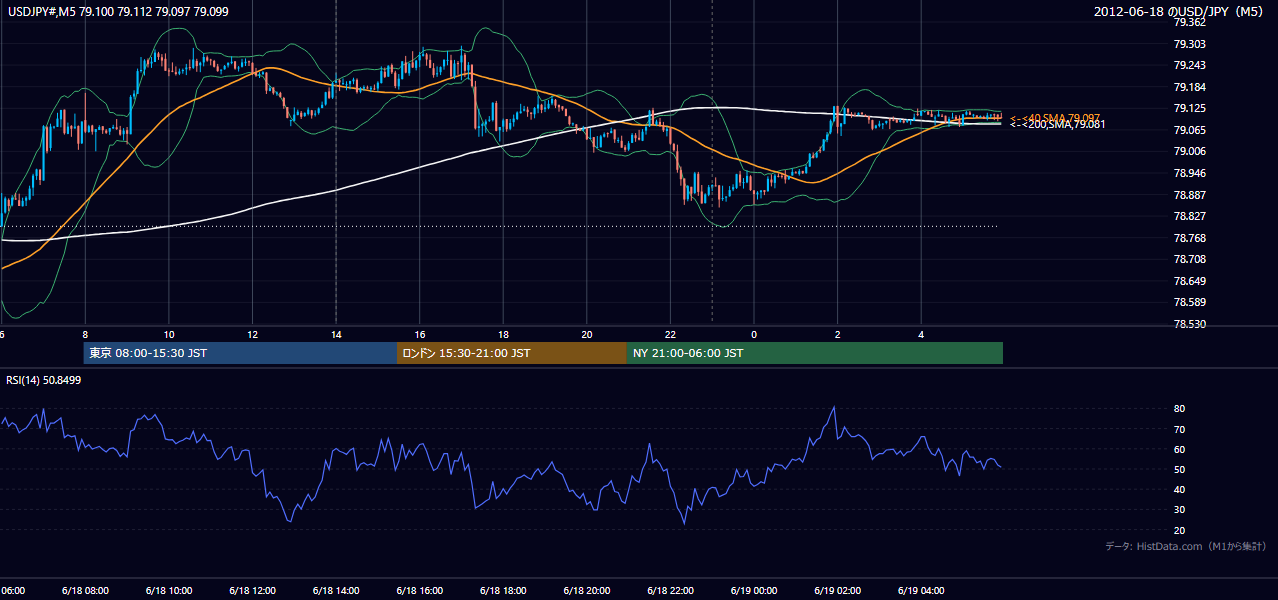
Task: Select price axis label 78.827
Action: coord(1189,216)
